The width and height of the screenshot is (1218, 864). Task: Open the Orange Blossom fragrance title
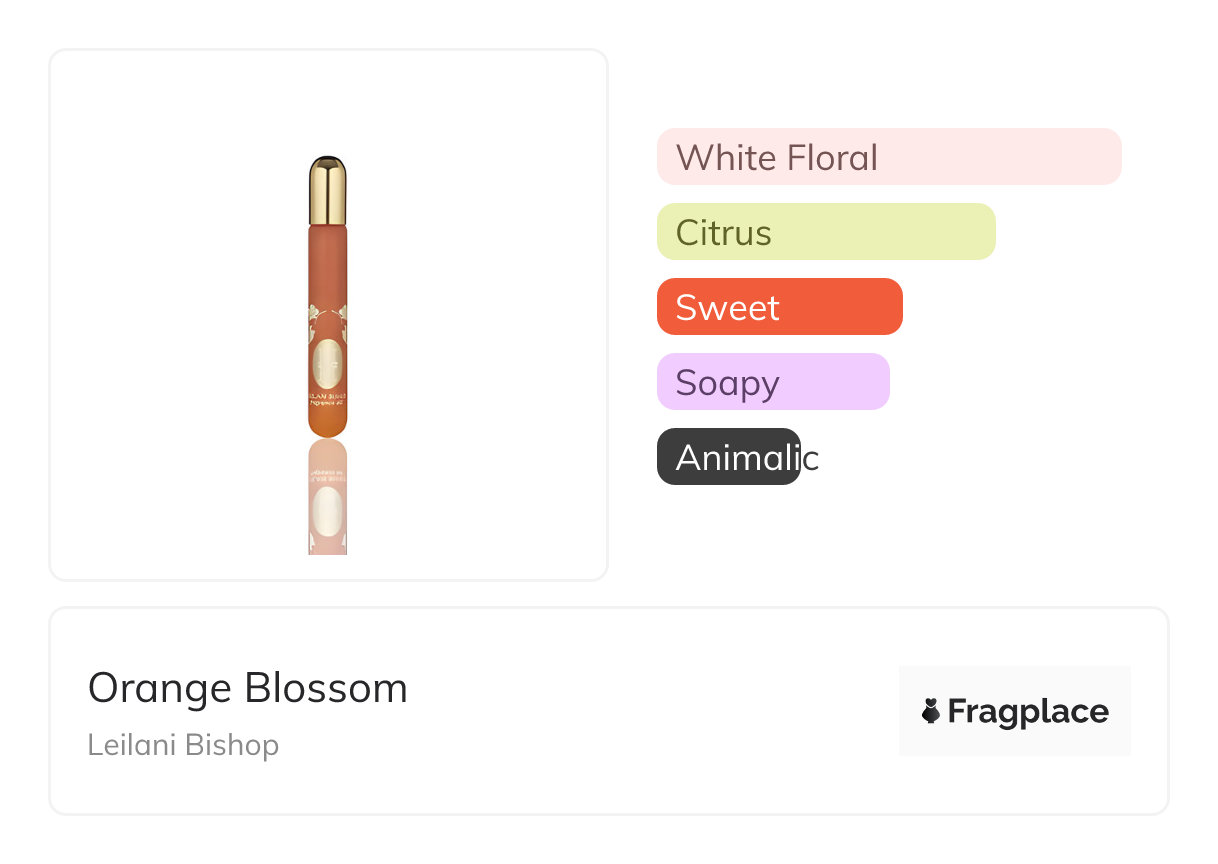248,688
